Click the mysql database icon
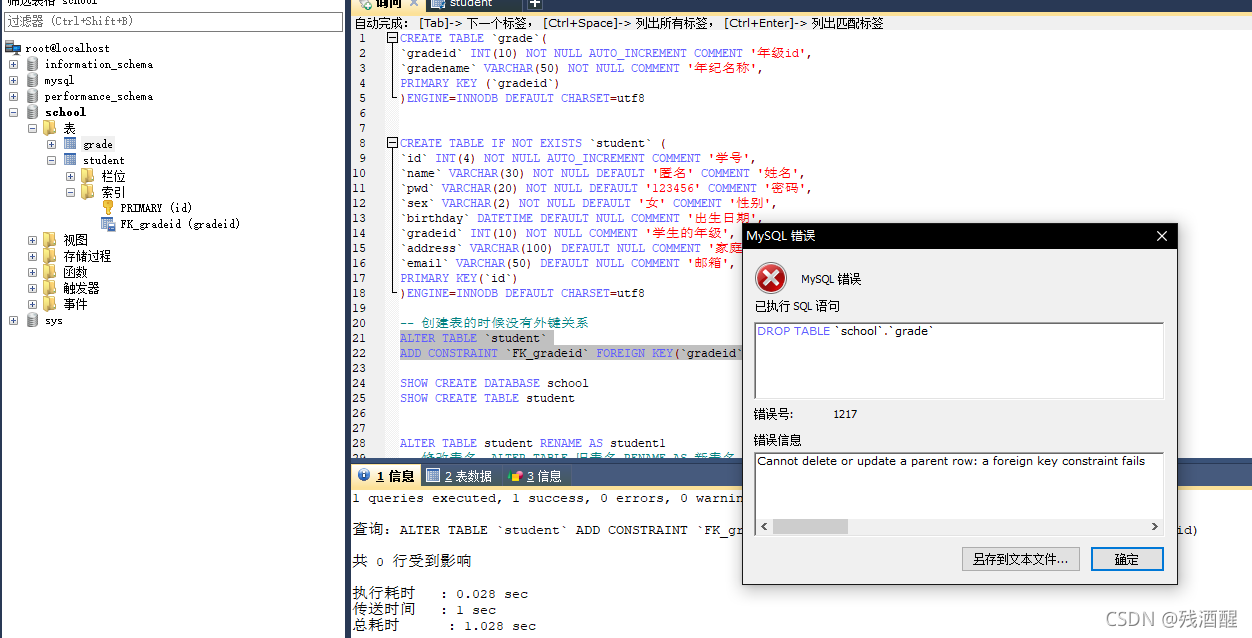This screenshot has height=638, width=1252. pyautogui.click(x=33, y=80)
